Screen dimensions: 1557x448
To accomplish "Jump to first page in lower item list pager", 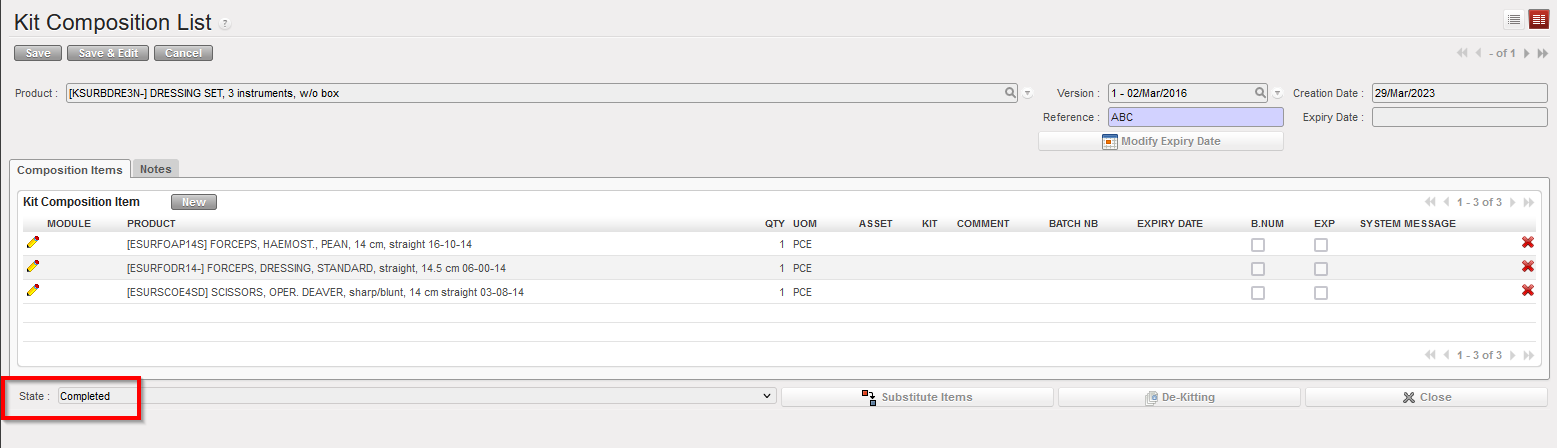I will click(1430, 355).
